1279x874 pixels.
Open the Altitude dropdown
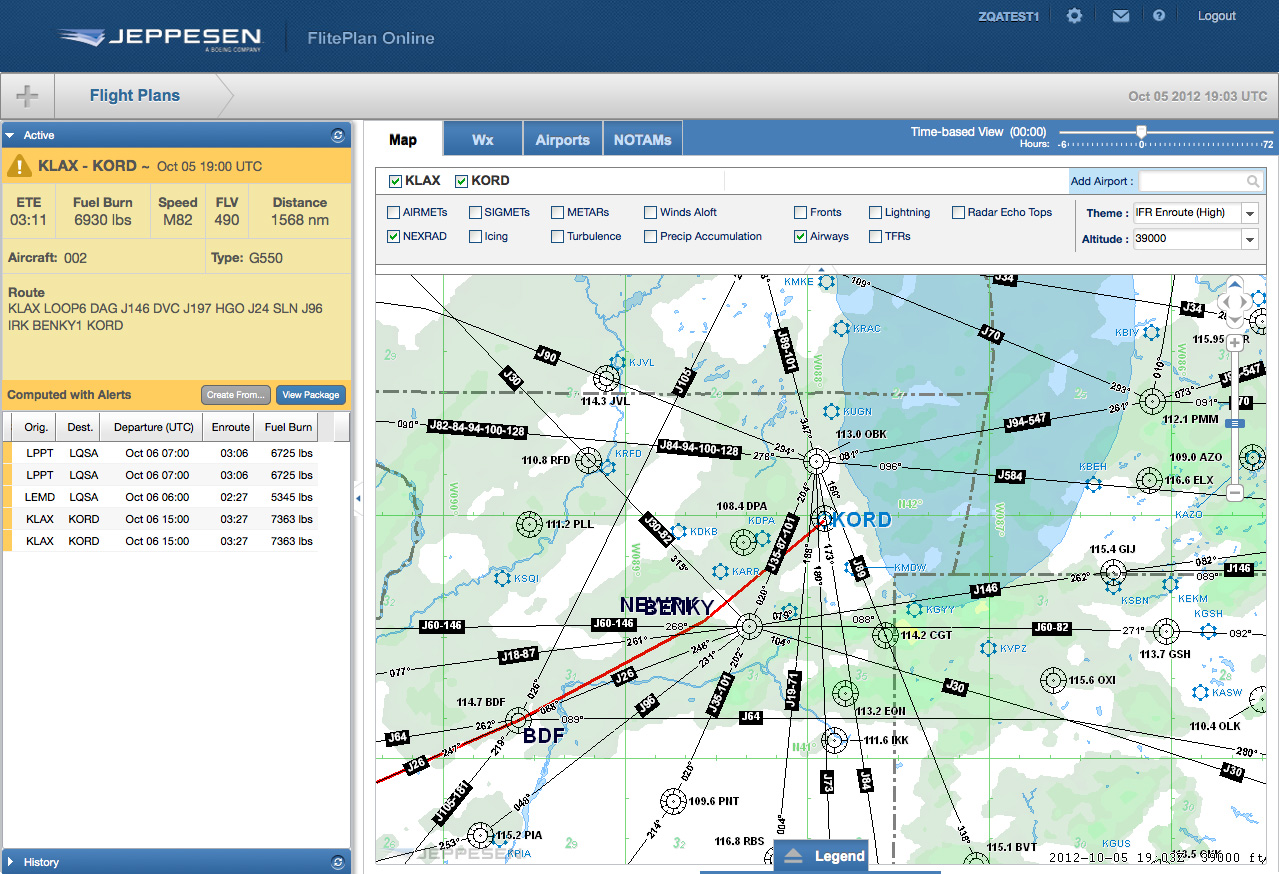tap(1250, 239)
